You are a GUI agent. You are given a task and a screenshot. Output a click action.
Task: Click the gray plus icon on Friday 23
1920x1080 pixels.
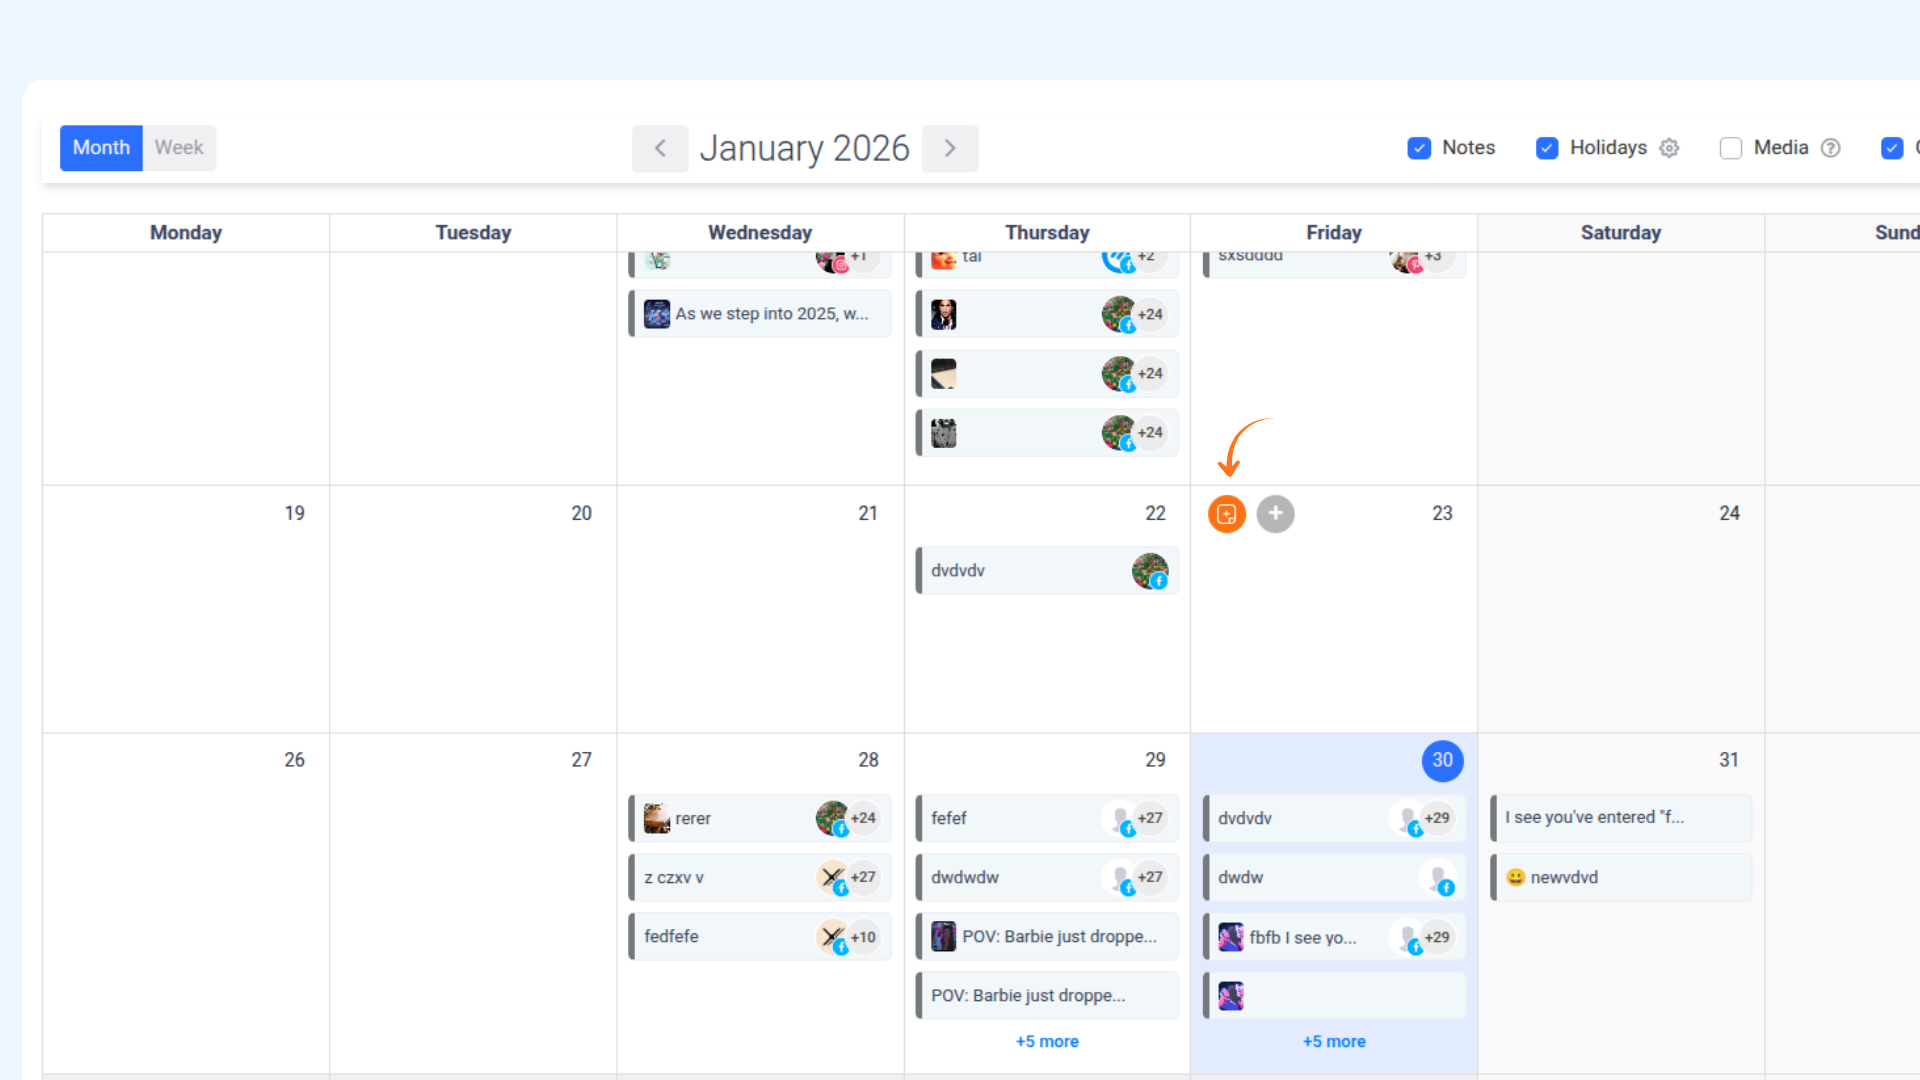coord(1275,514)
